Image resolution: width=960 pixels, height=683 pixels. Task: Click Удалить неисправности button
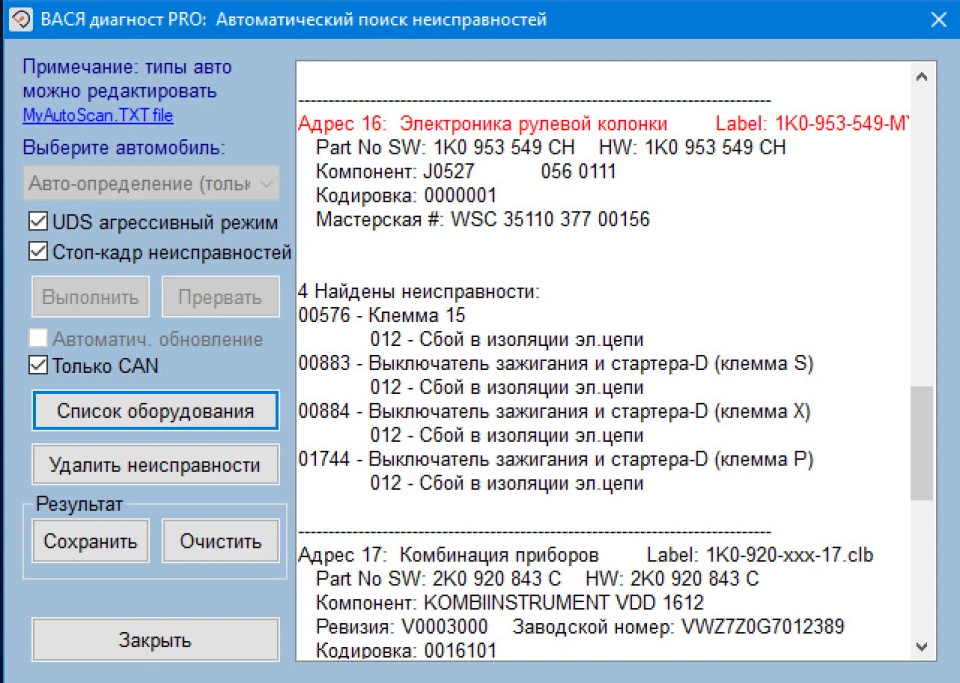point(156,465)
